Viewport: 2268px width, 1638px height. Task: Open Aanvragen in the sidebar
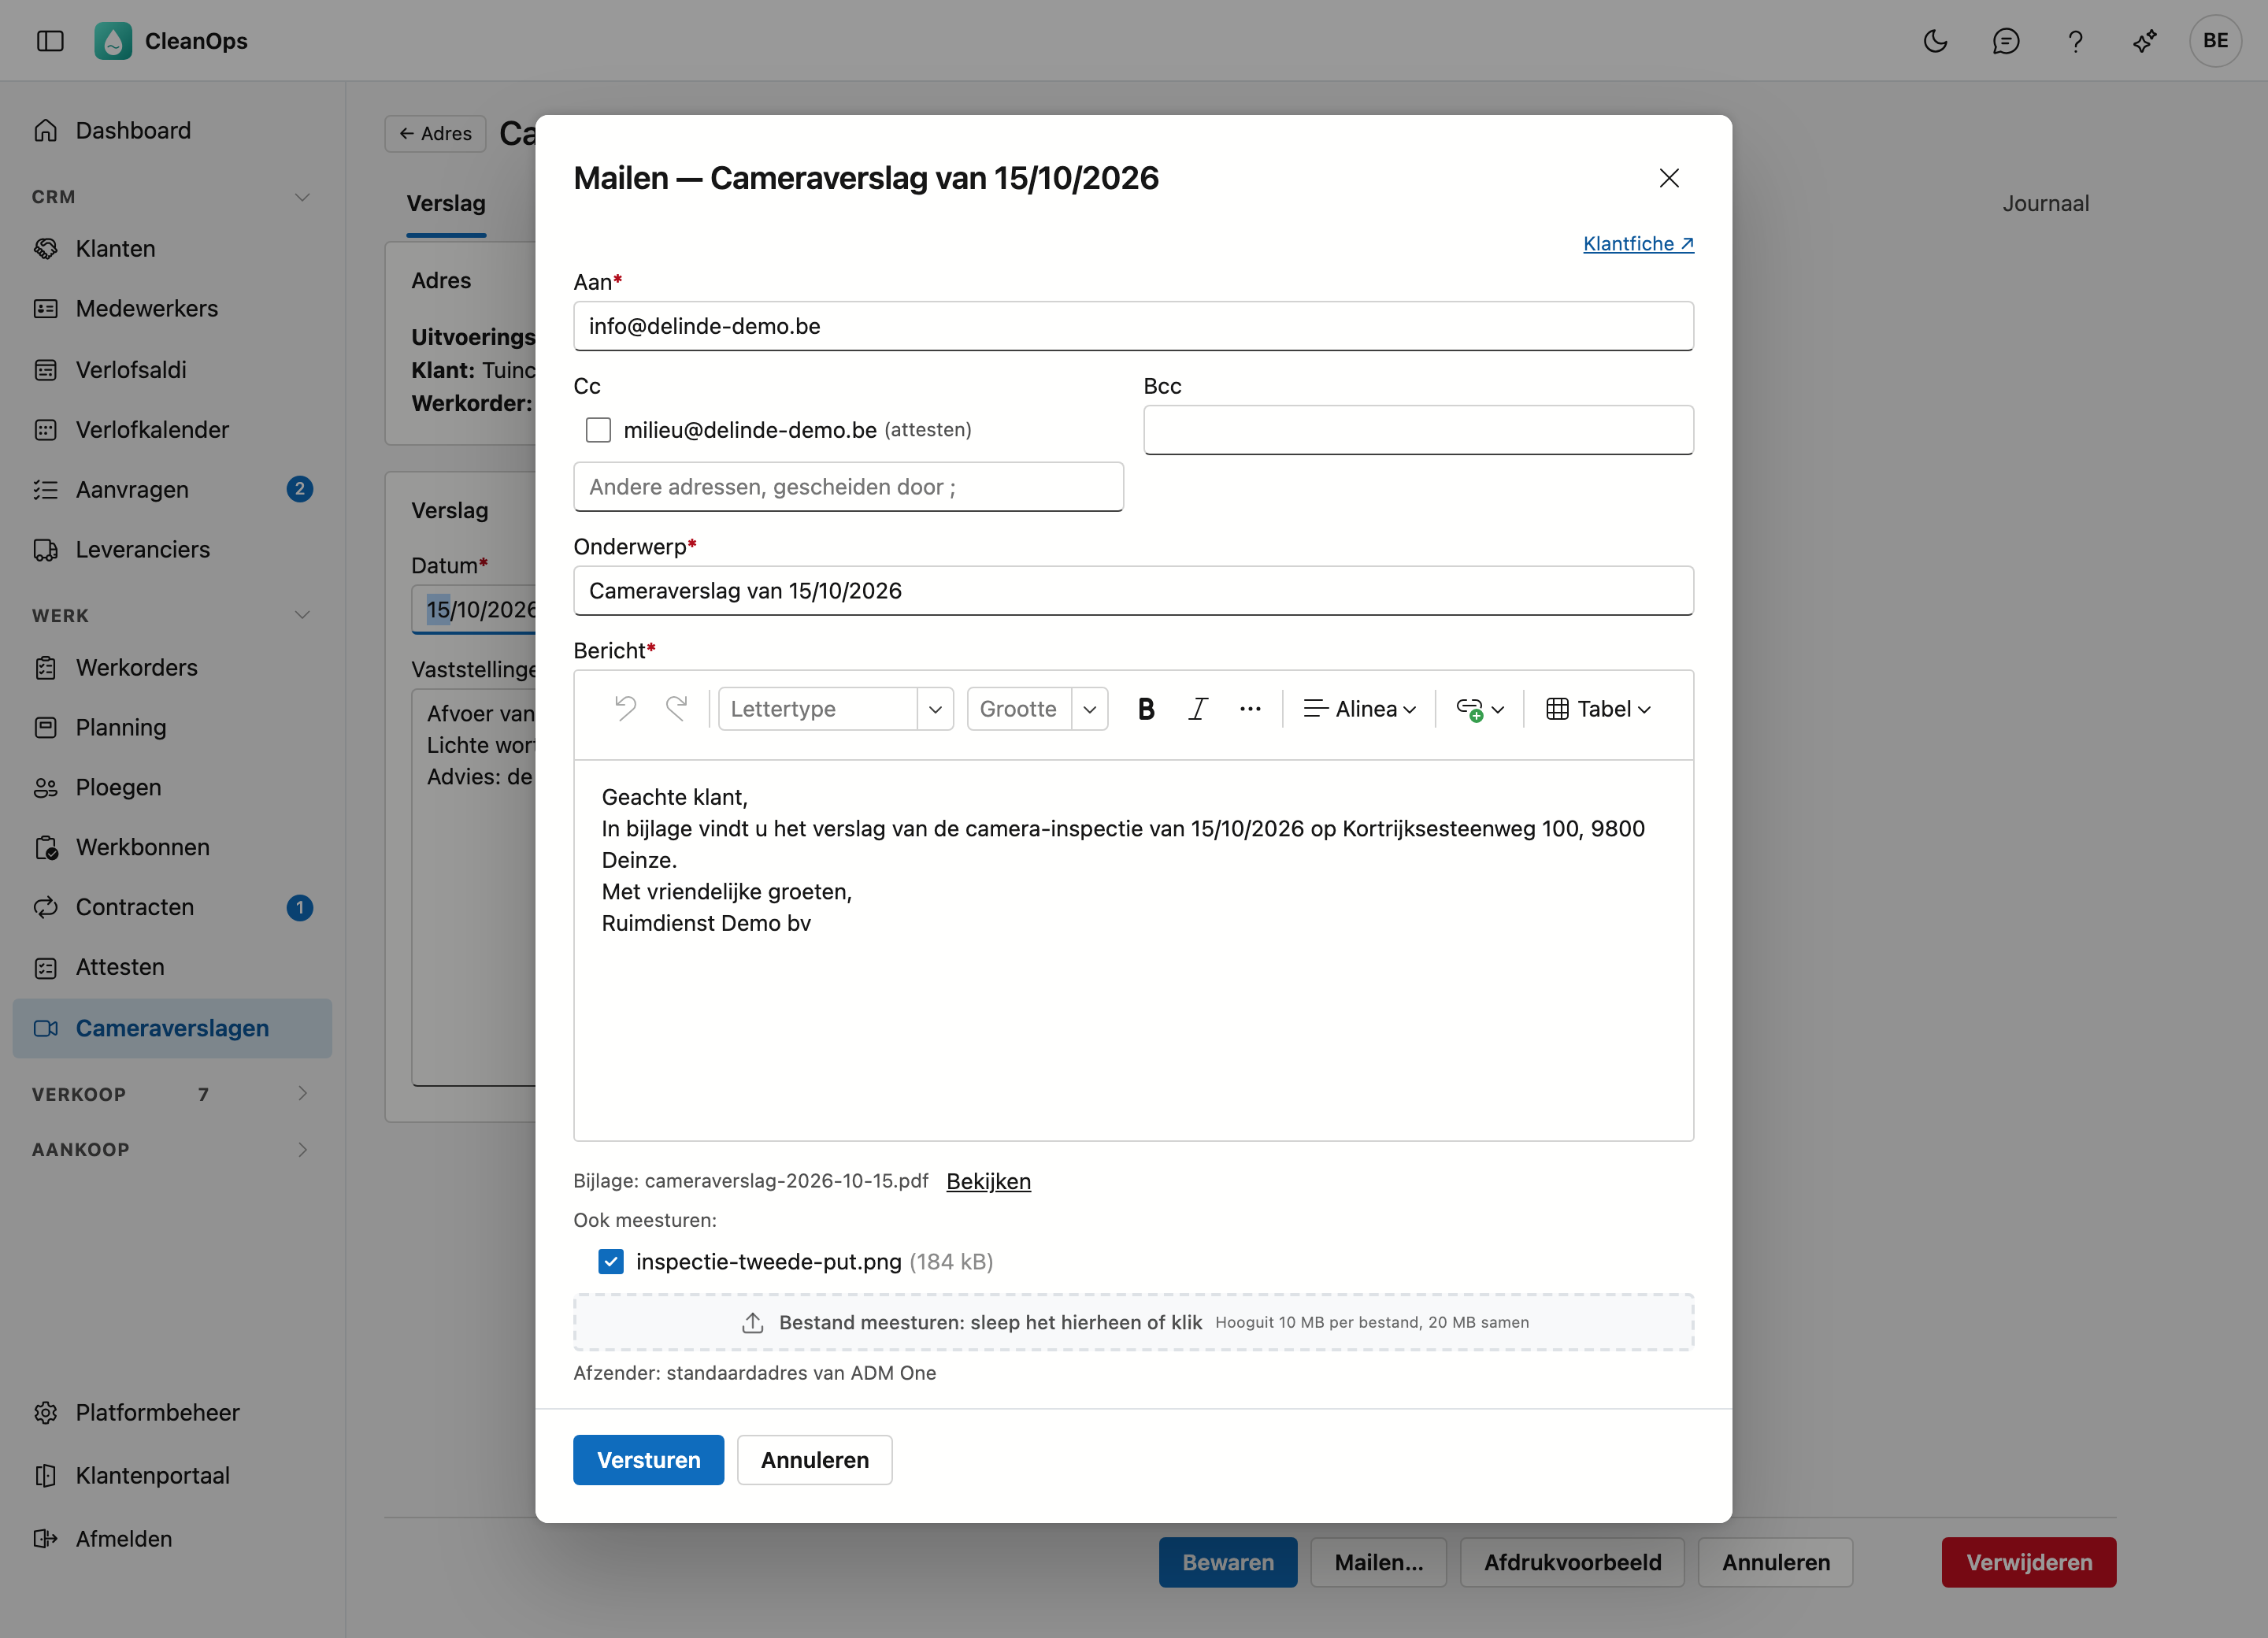coord(172,489)
